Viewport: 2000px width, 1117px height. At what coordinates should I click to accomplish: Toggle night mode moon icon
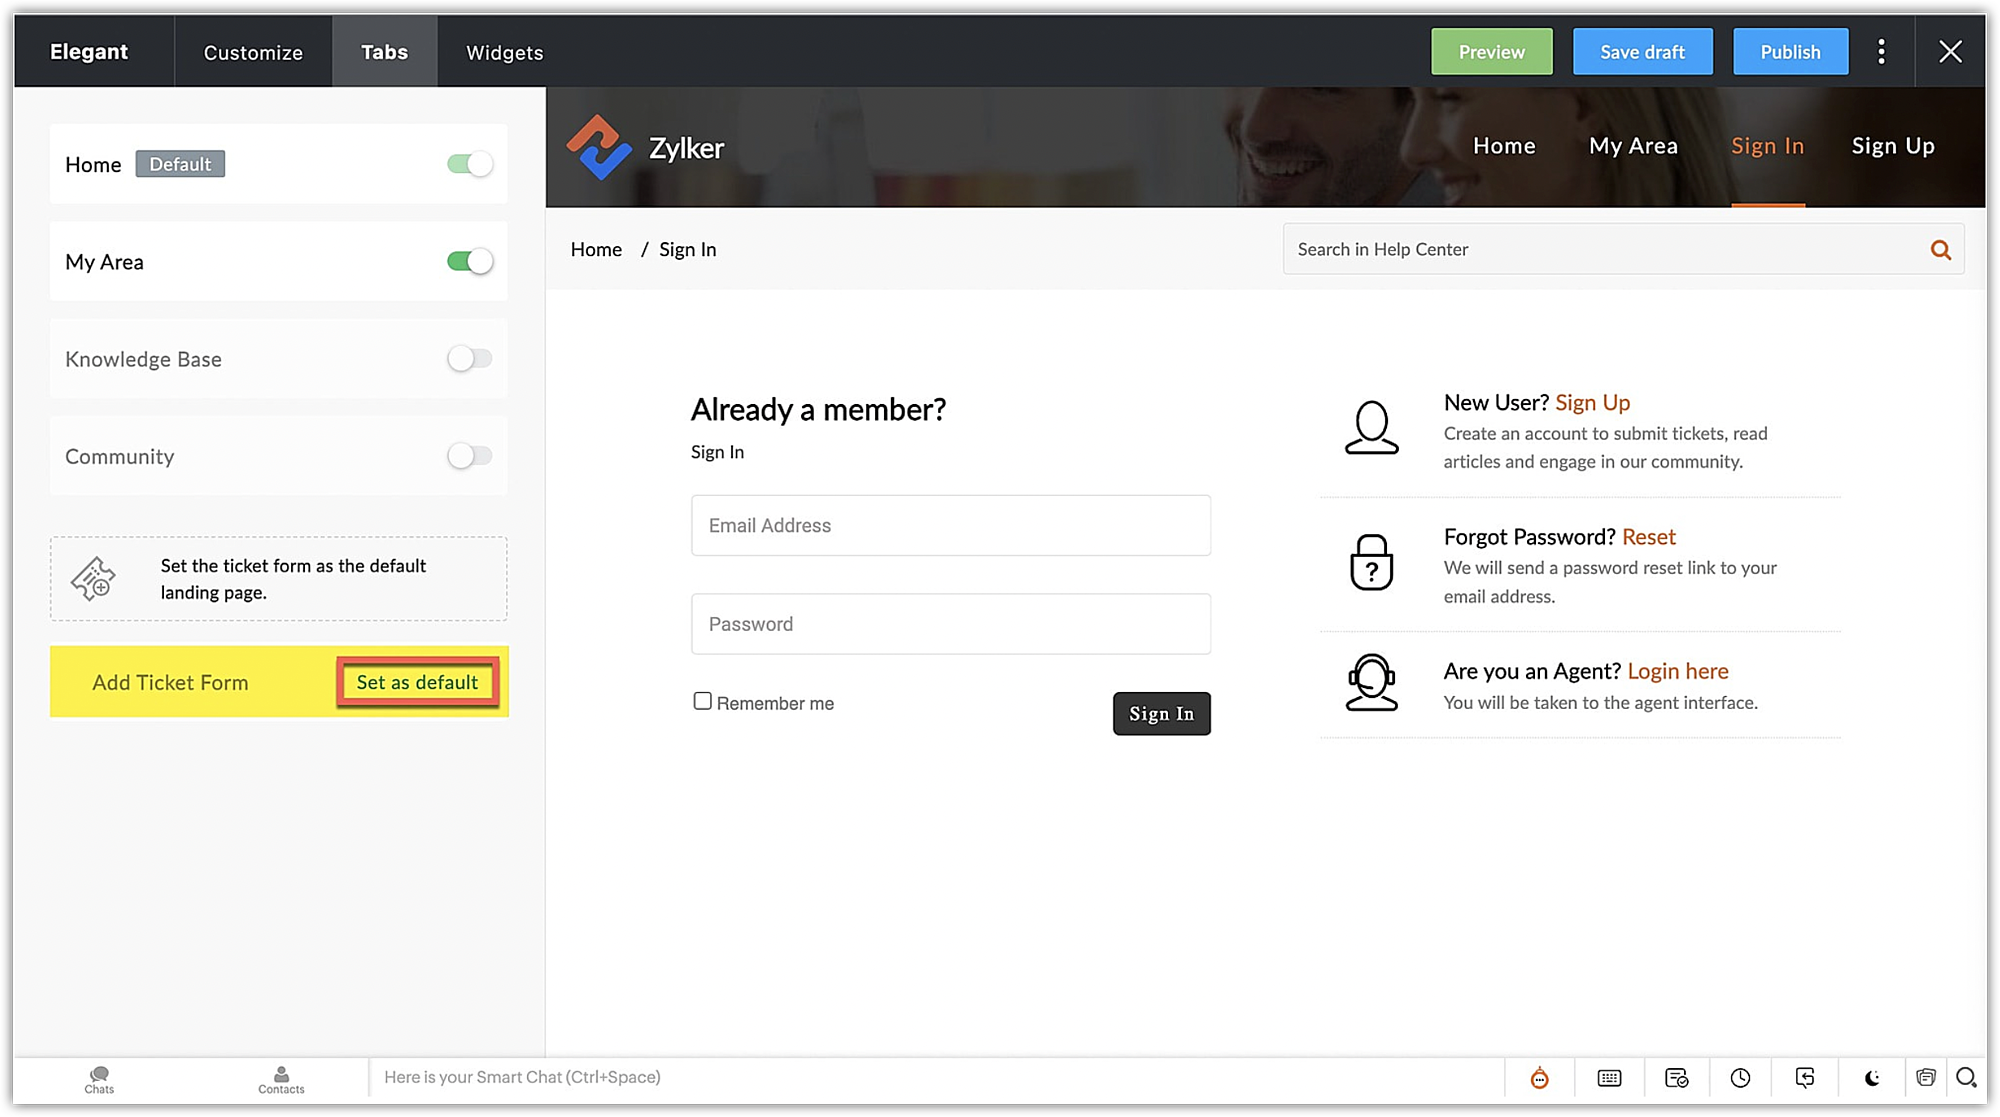tap(1872, 1077)
